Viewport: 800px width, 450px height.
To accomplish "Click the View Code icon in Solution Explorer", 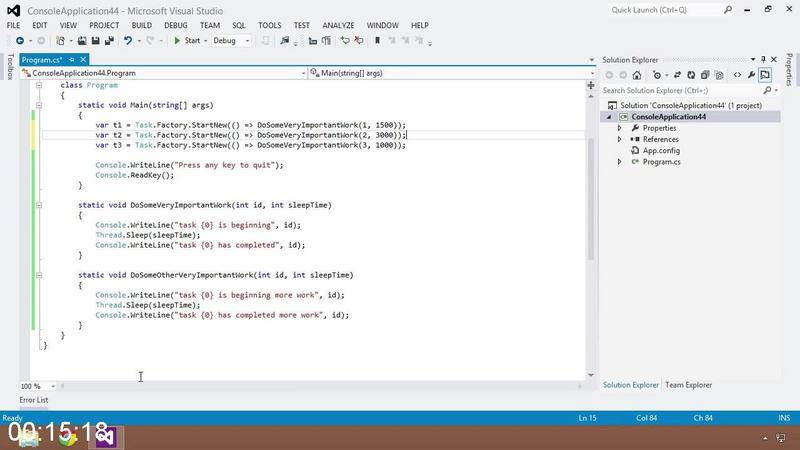I will click(x=737, y=76).
